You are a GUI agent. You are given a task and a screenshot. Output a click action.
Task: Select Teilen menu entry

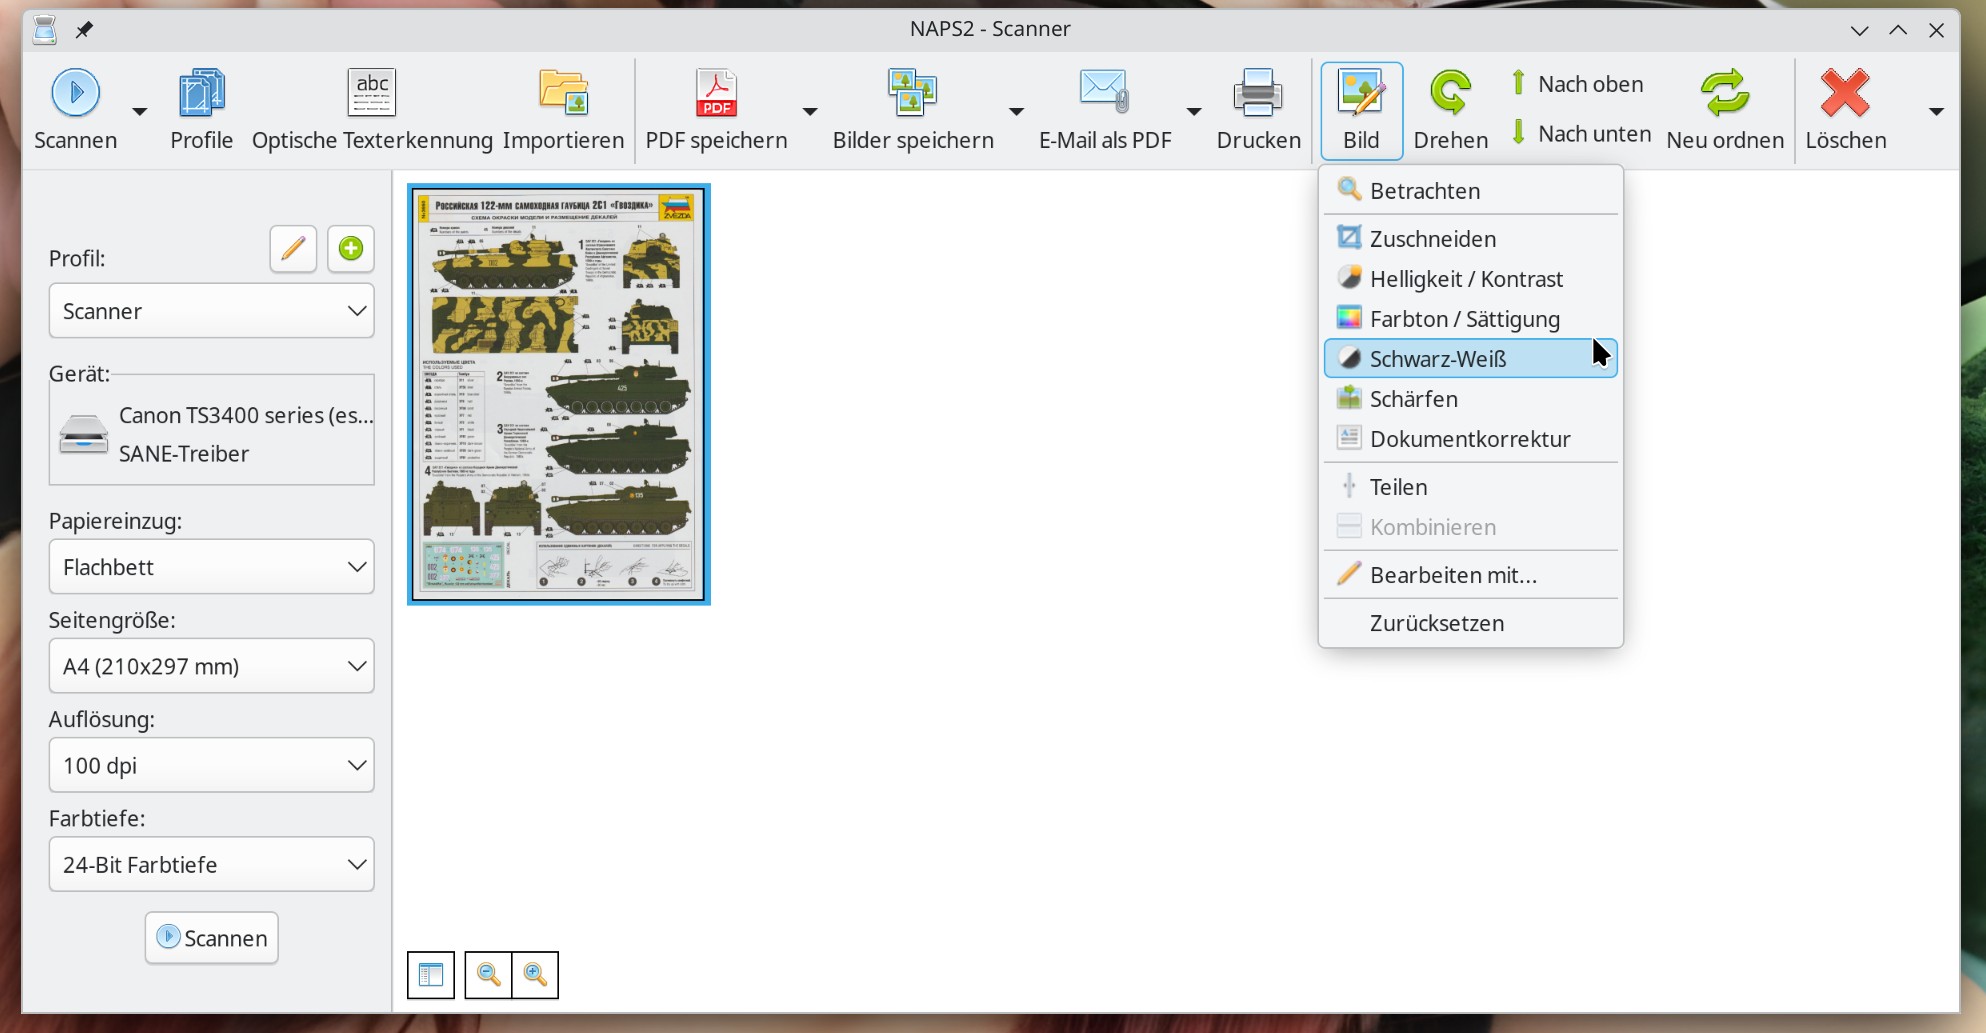pyautogui.click(x=1470, y=486)
